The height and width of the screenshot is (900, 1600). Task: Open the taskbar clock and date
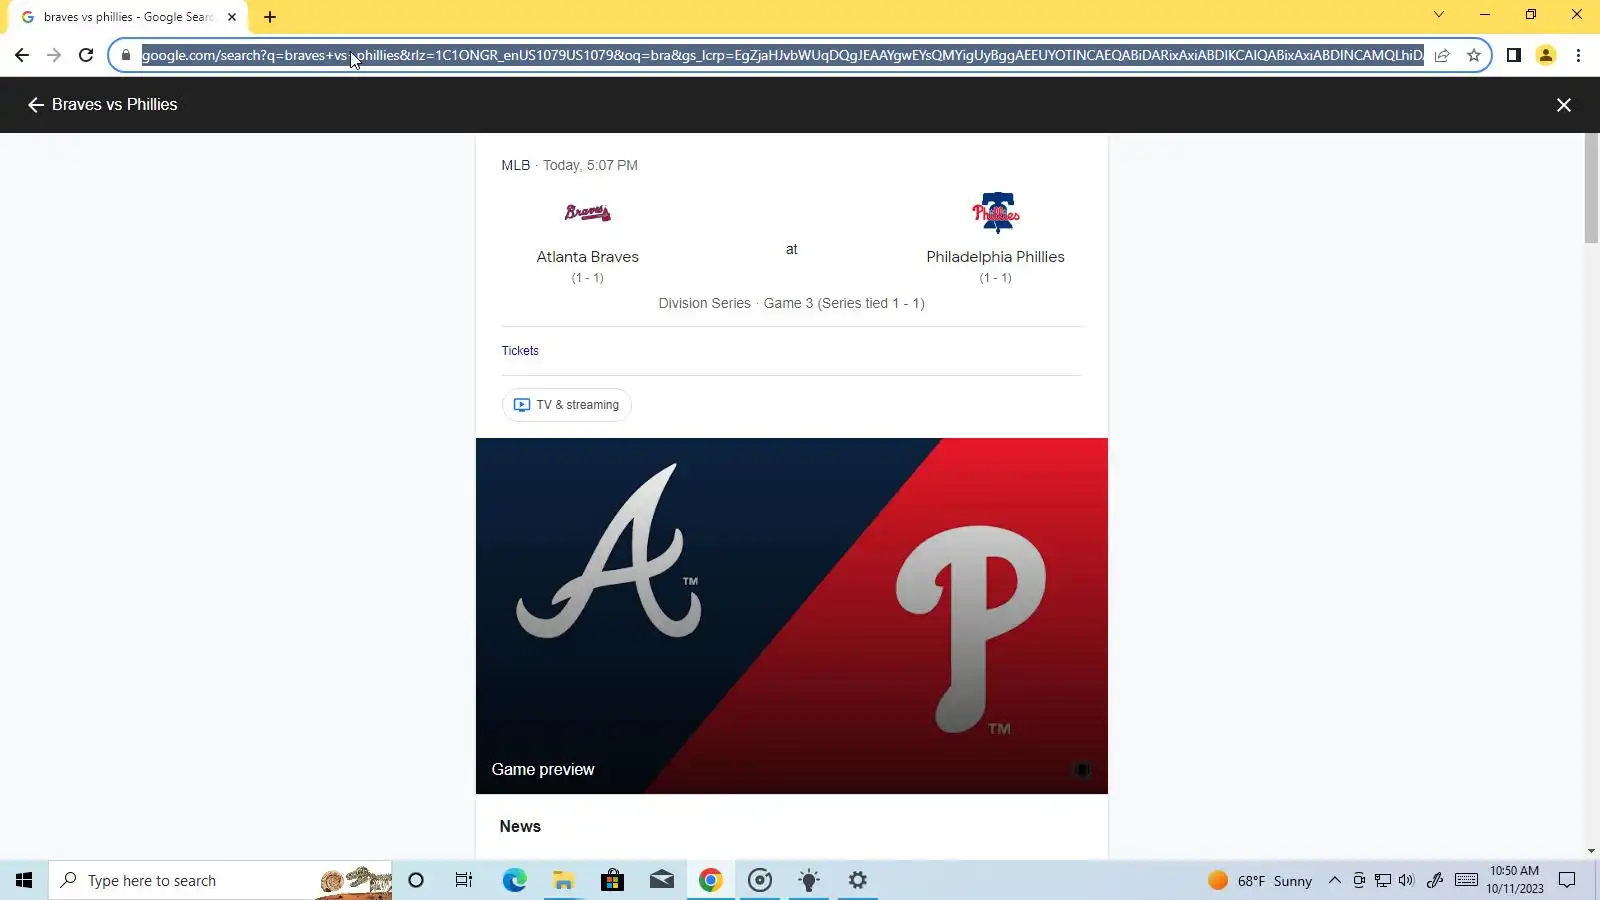[1515, 880]
